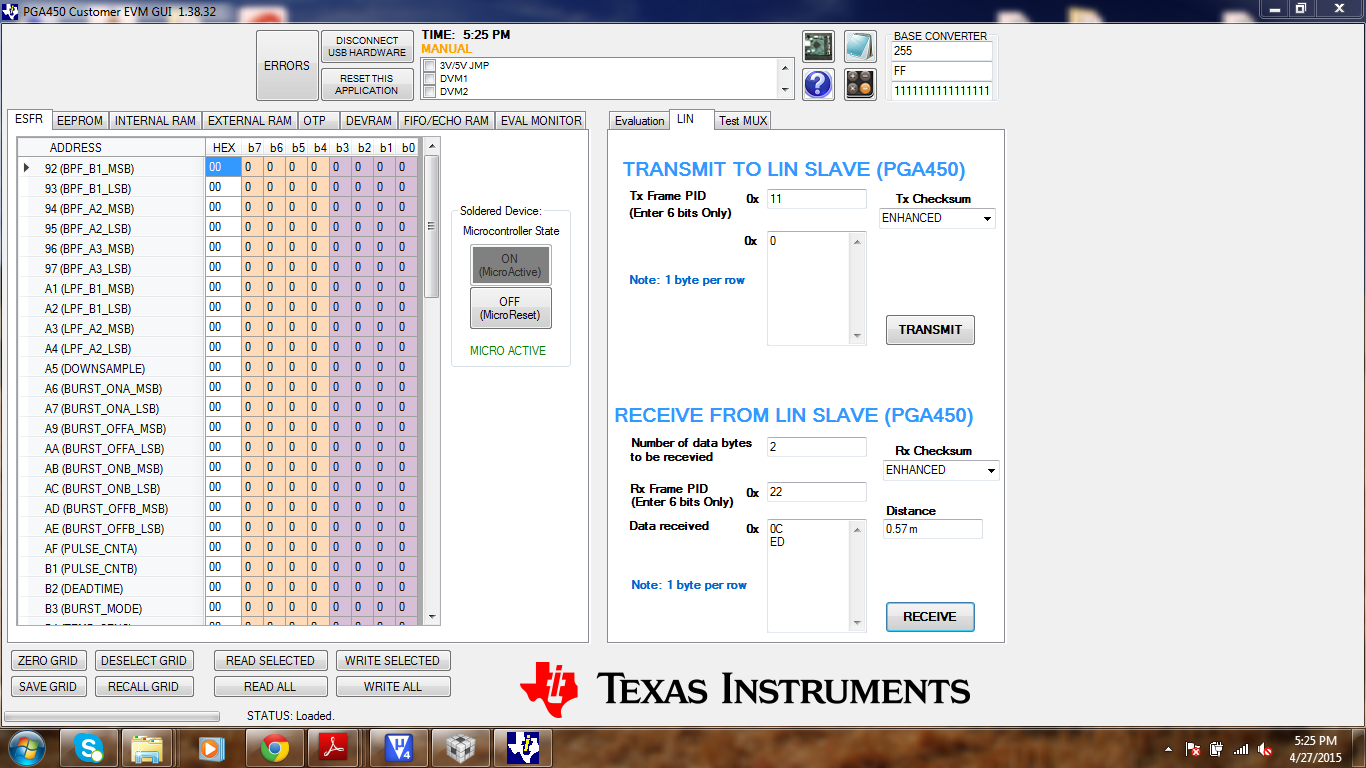Screen dimensions: 1366x768
Task: Open the calculator icon button
Action: [x=860, y=84]
